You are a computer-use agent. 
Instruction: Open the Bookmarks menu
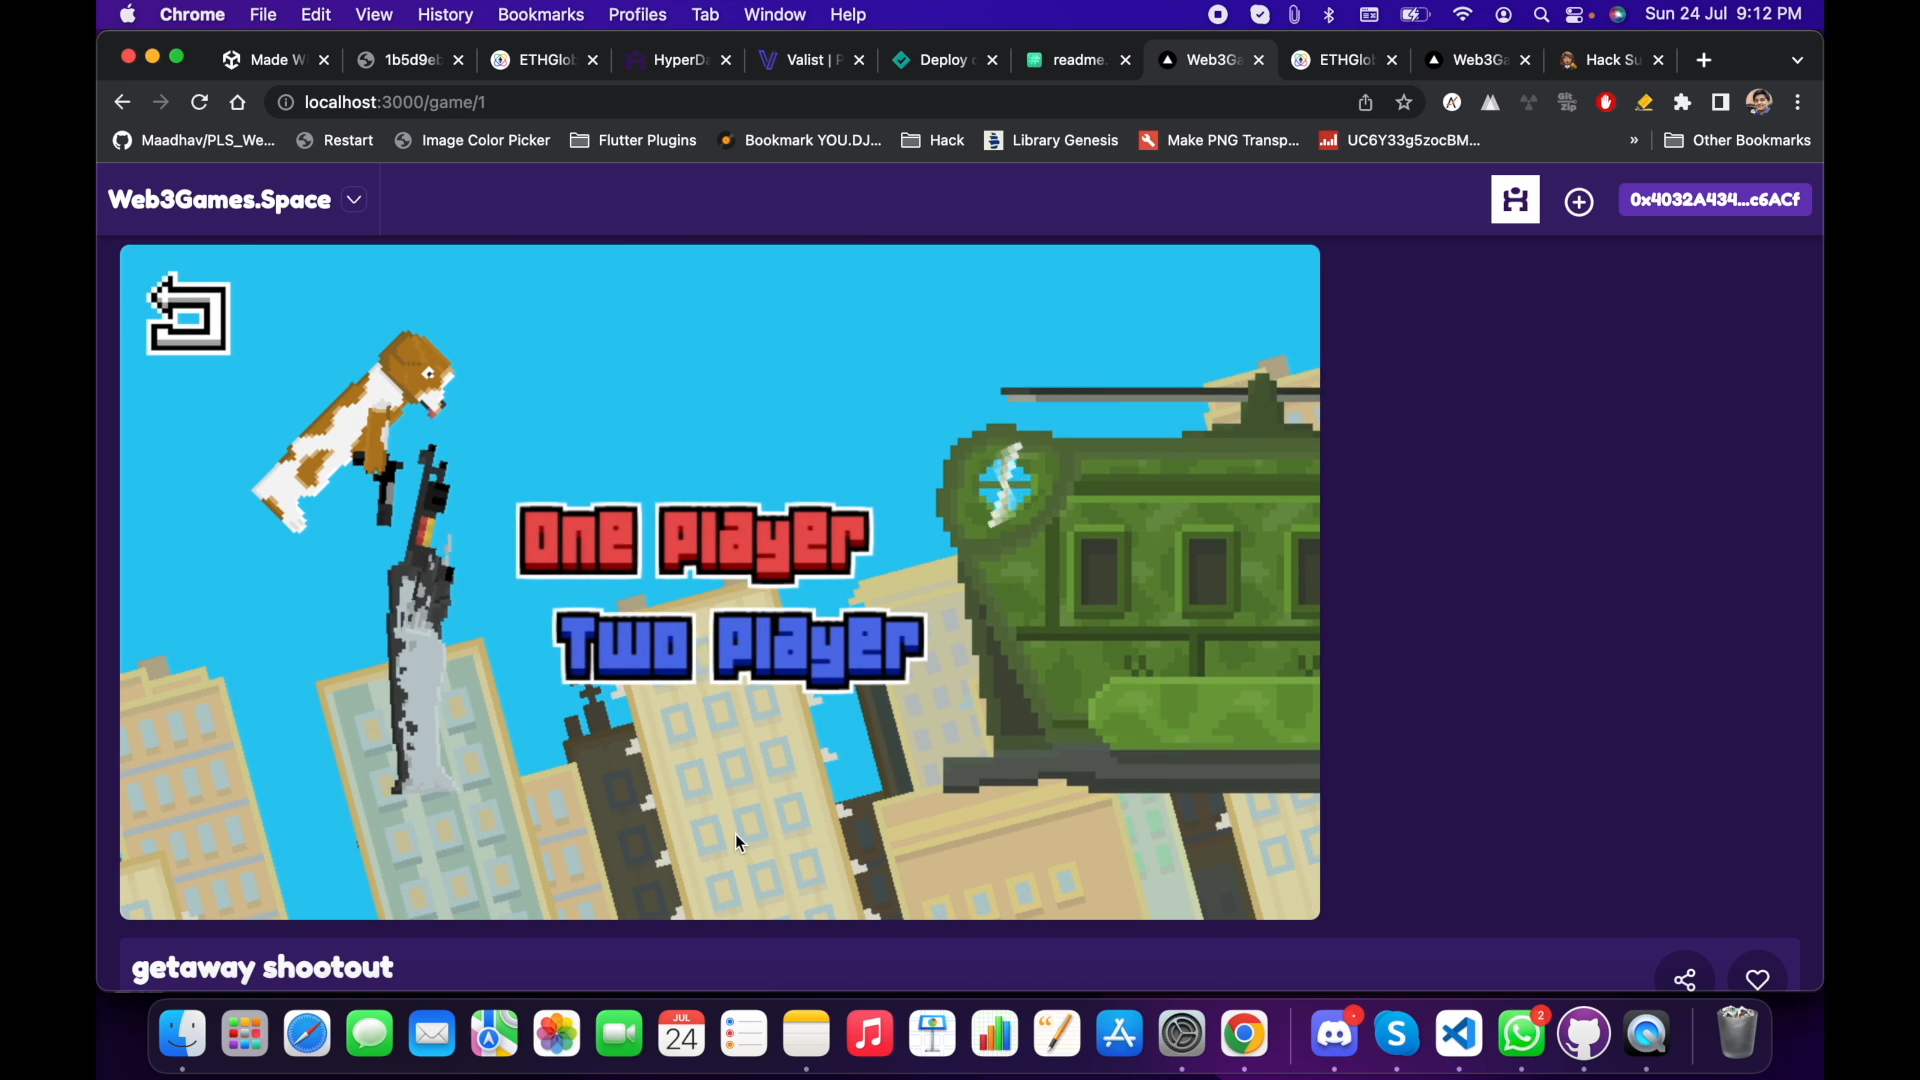point(541,15)
